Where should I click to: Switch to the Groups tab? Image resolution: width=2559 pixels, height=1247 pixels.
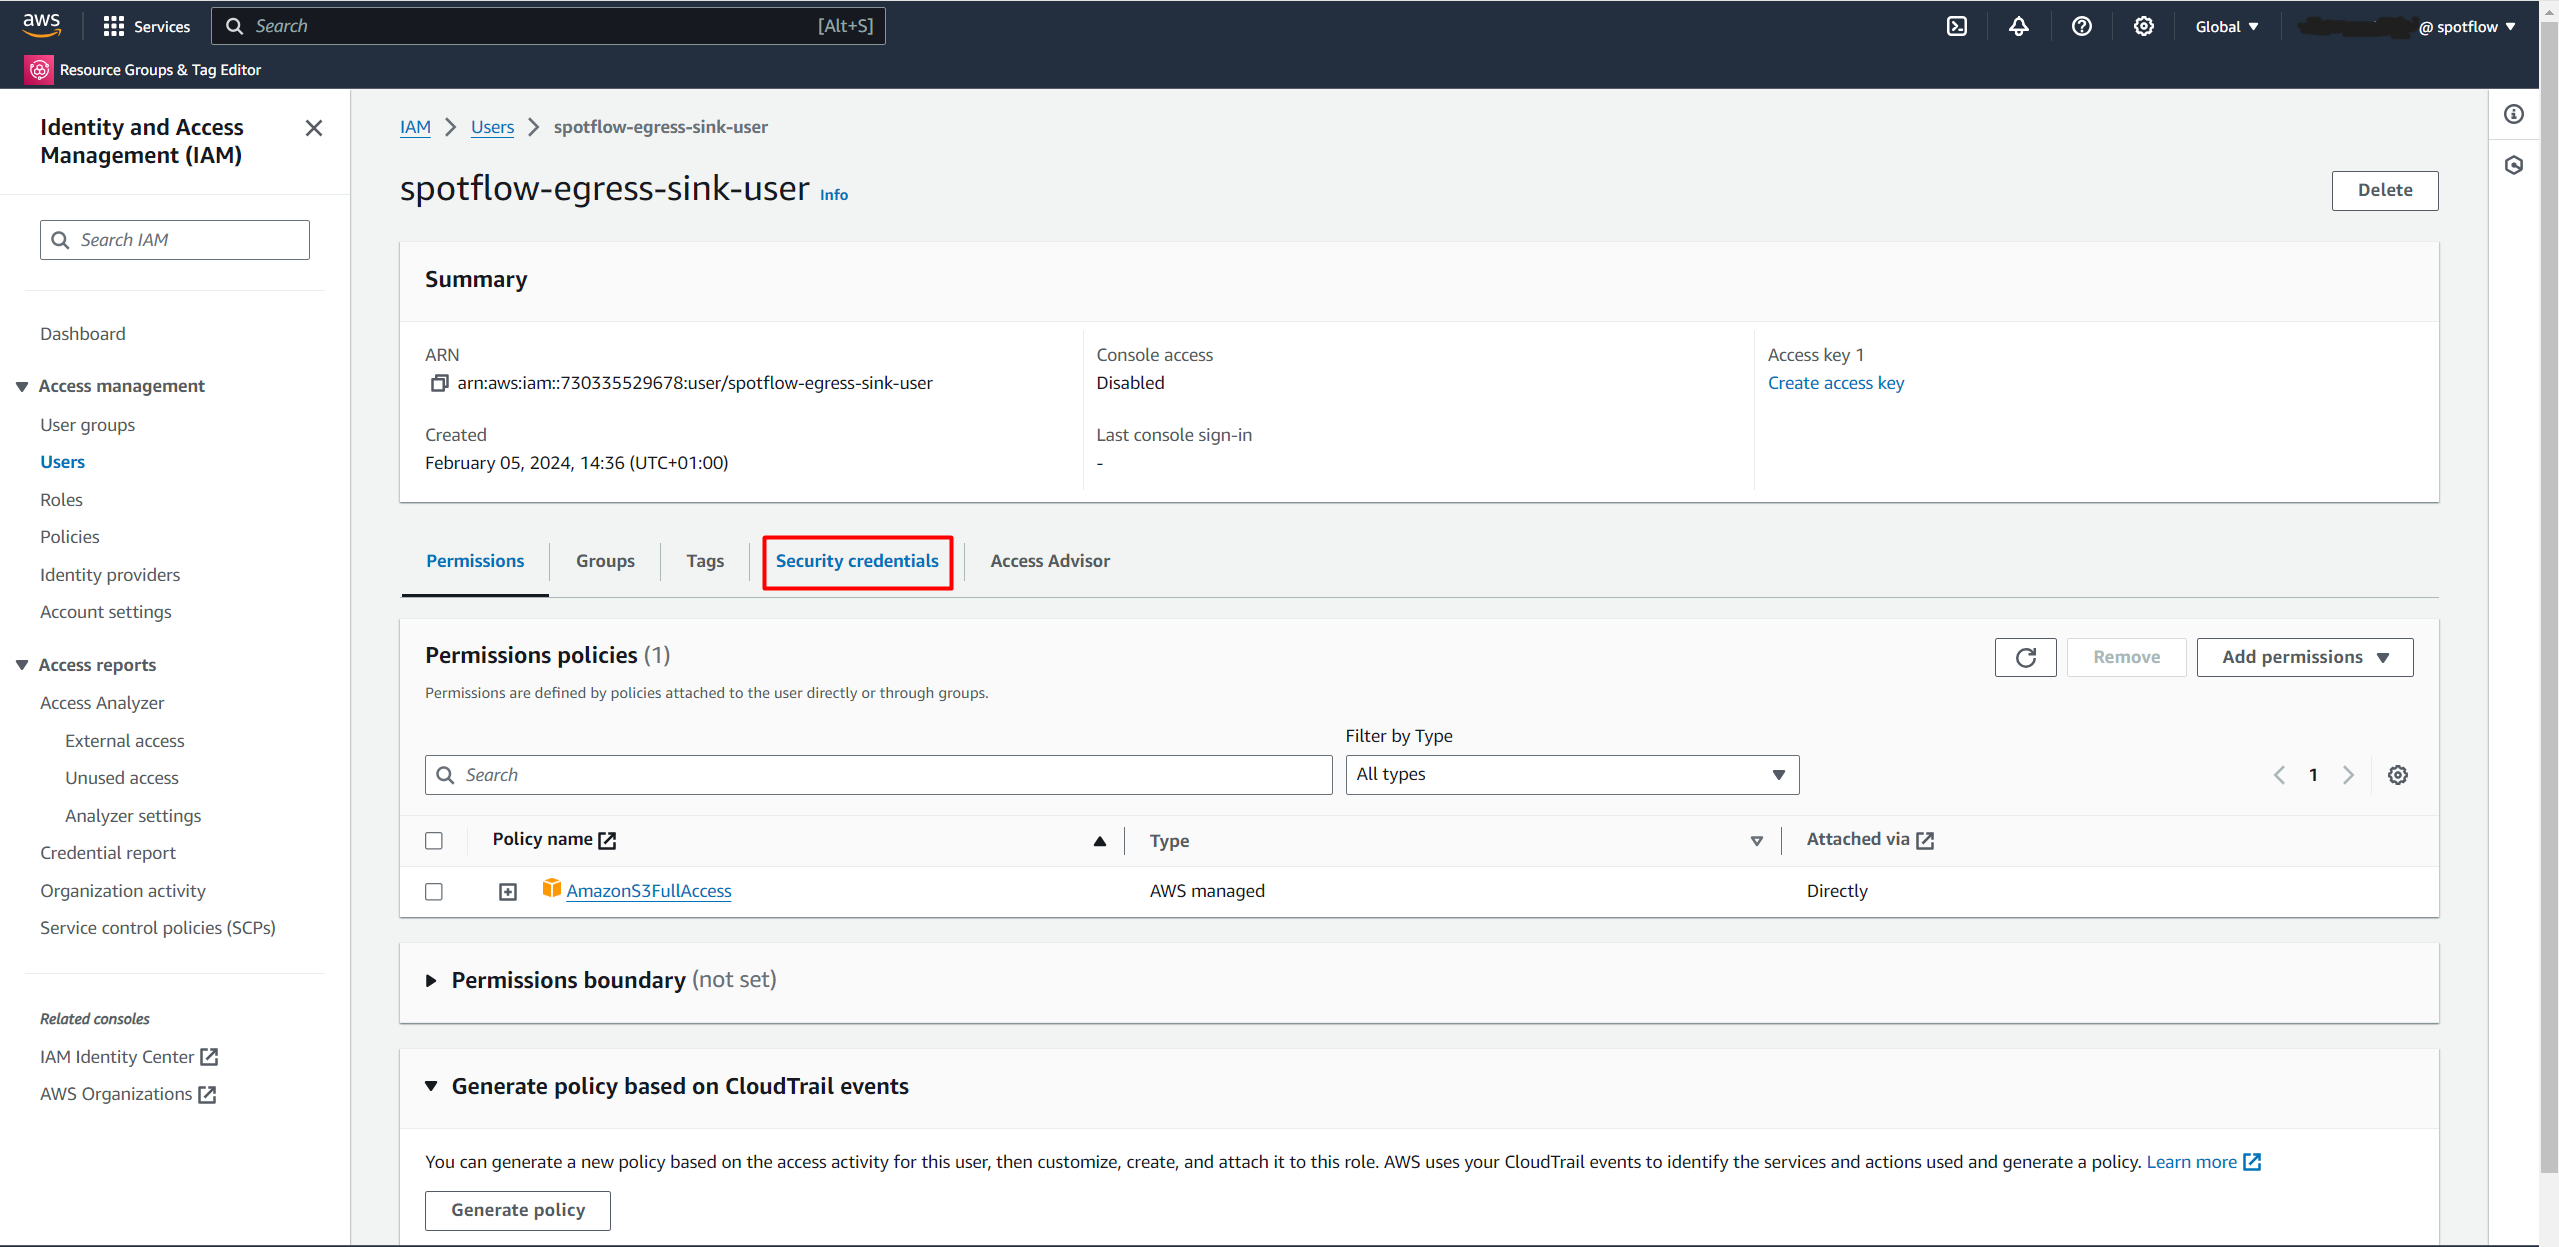point(605,561)
